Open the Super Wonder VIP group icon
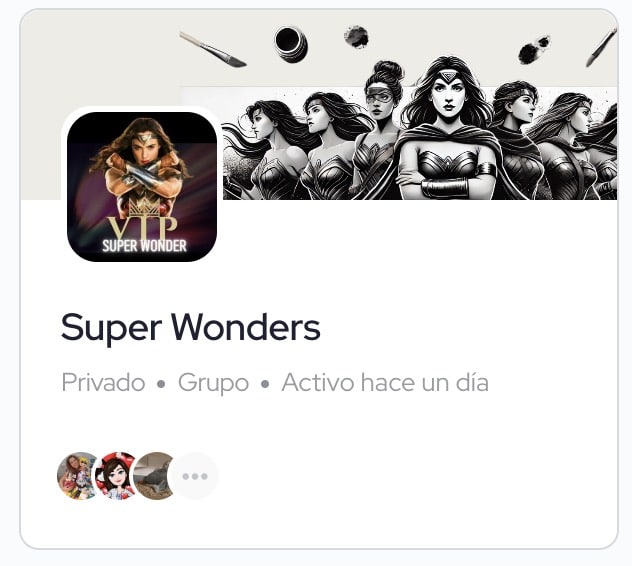This screenshot has height=566, width=632. coord(142,187)
